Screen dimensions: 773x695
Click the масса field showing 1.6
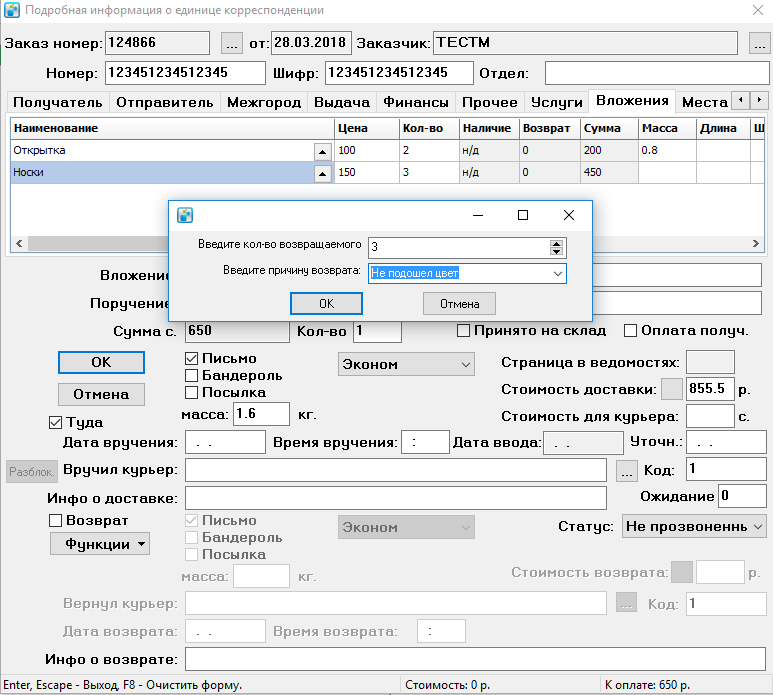(x=261, y=414)
